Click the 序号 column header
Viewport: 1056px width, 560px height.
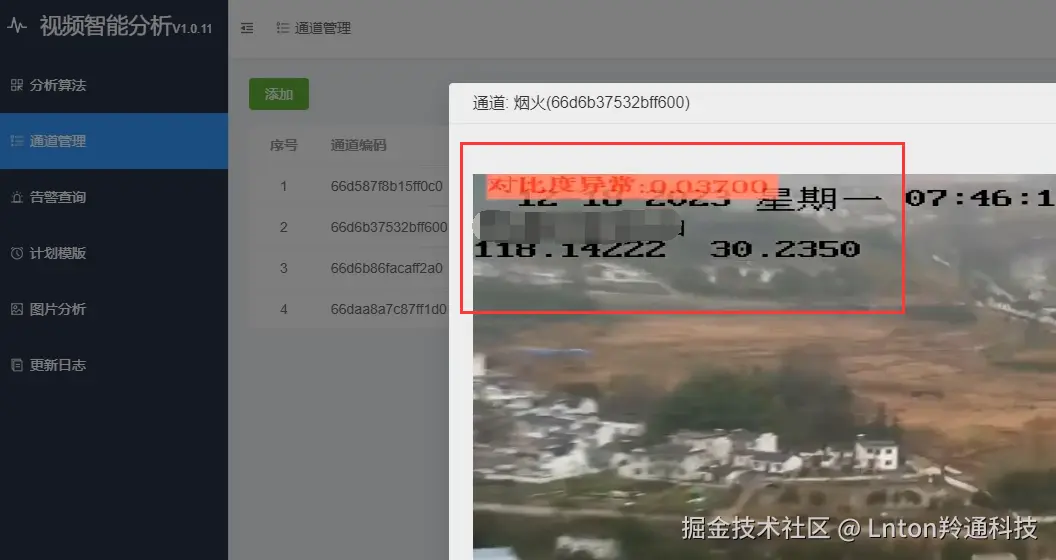[x=284, y=145]
